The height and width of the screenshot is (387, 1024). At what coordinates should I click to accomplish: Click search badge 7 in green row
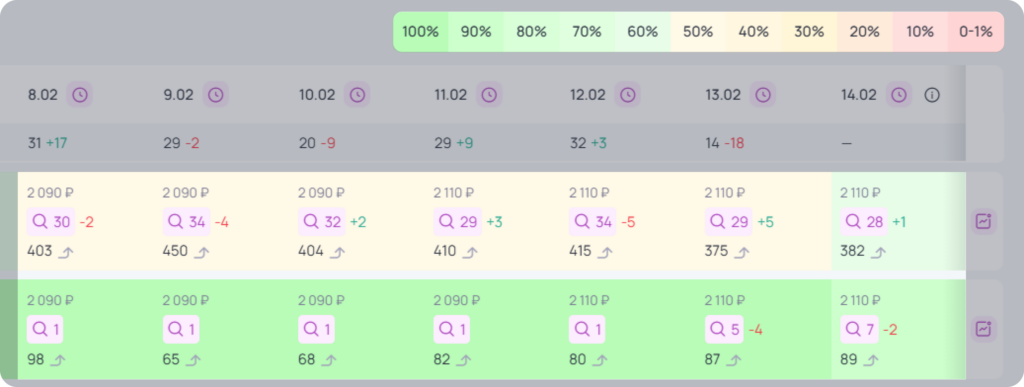(859, 330)
